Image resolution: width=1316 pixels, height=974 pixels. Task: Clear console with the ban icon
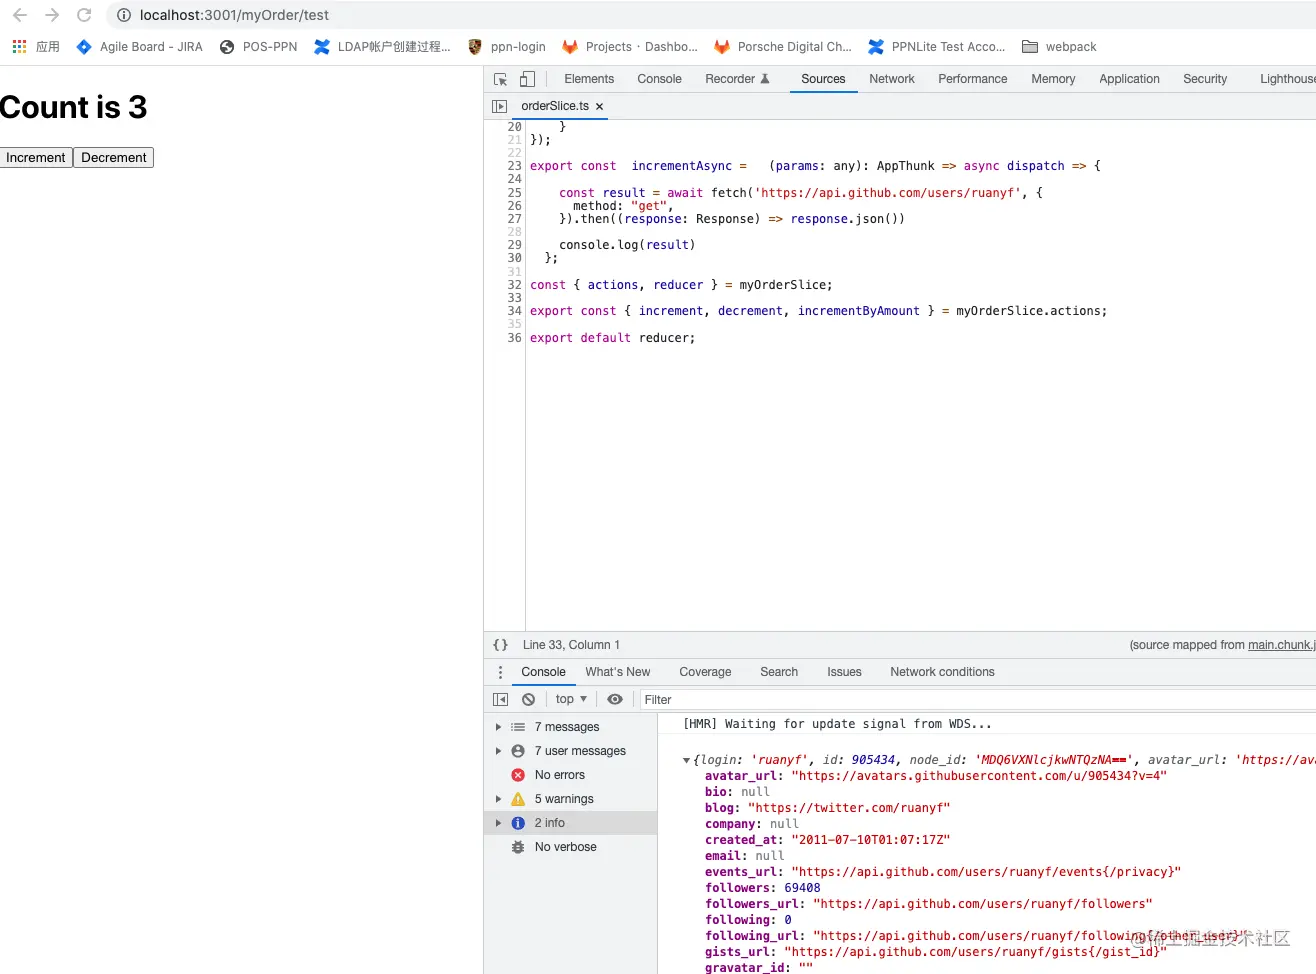click(x=529, y=699)
